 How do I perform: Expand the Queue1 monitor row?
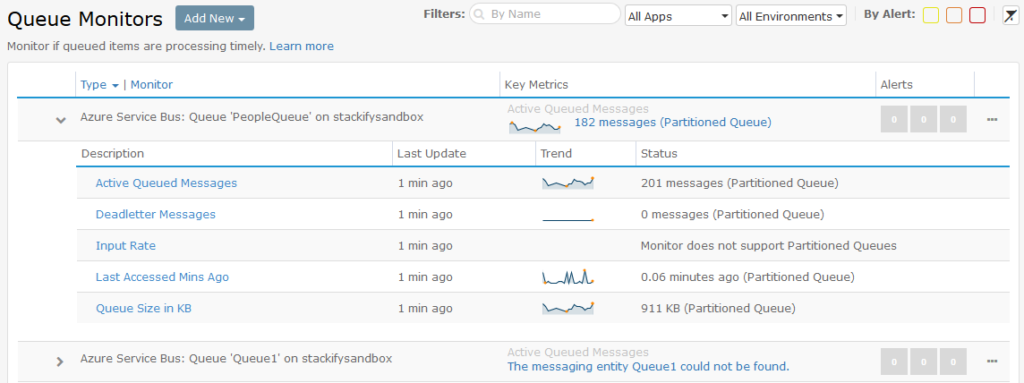[60, 361]
